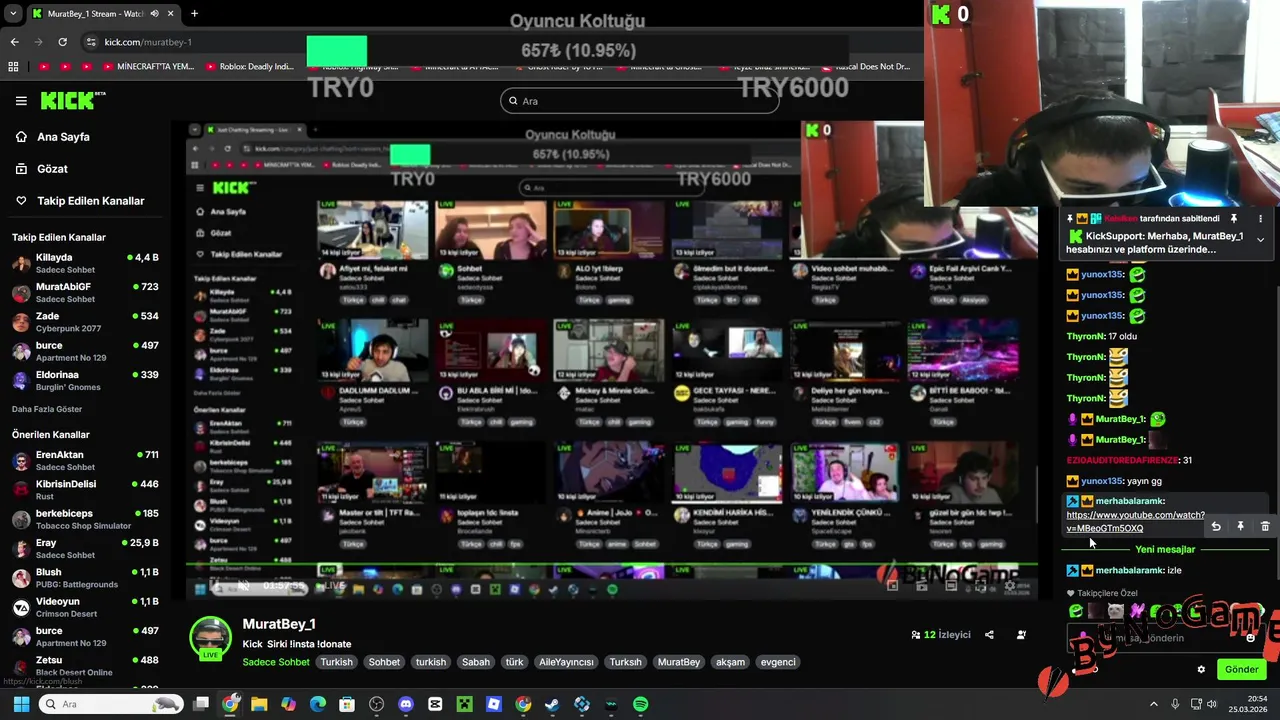Open the MINECRAFT'TA YEM bookmark

pyautogui.click(x=146, y=67)
